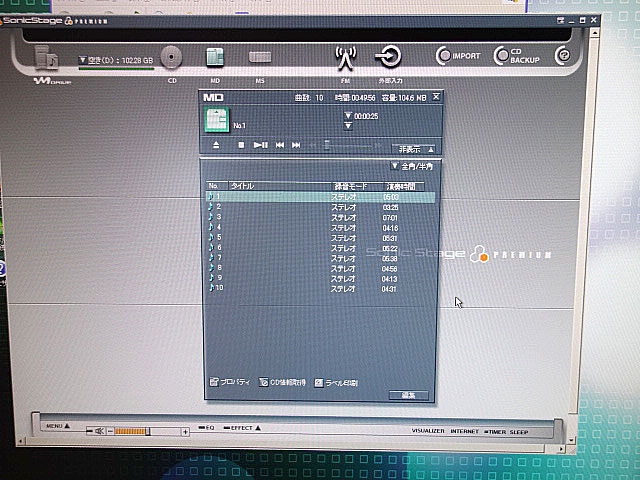Image resolution: width=640 pixels, height=480 pixels.
Task: Select the MS memory stick icon
Action: coord(260,57)
